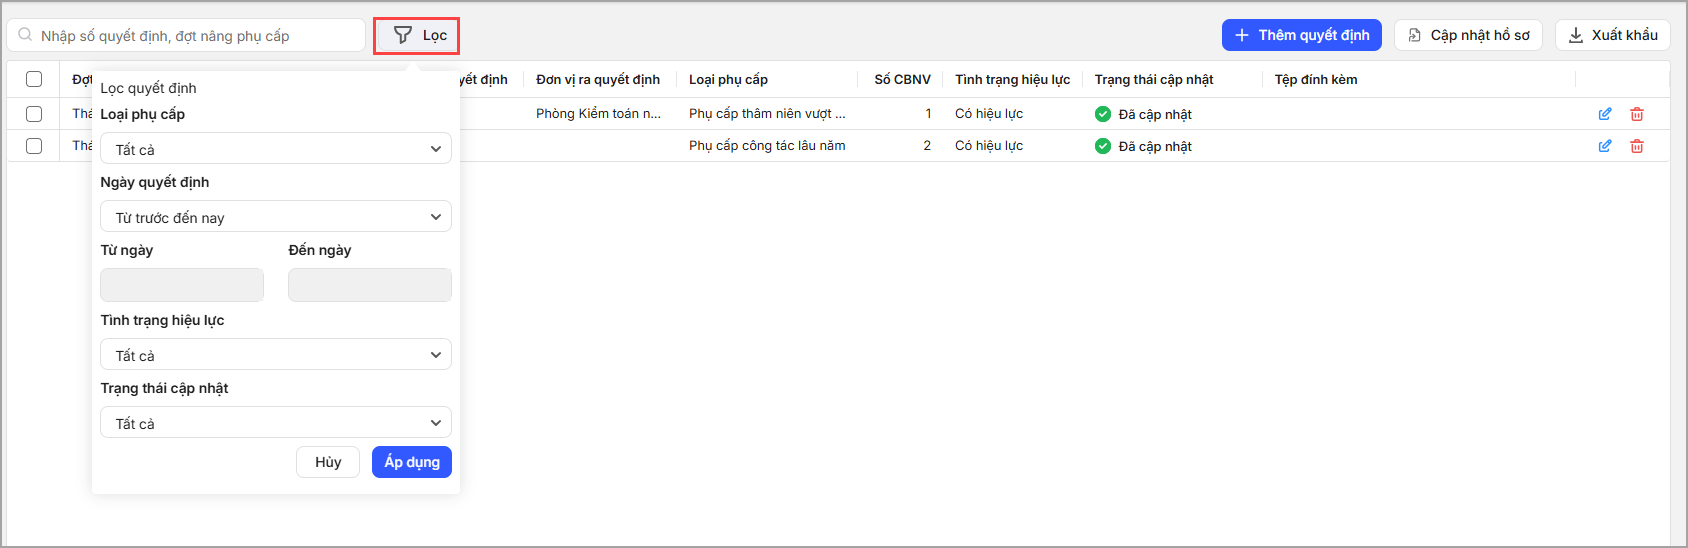The height and width of the screenshot is (548, 1688).
Task: Check the first row checkbox
Action: click(x=34, y=114)
